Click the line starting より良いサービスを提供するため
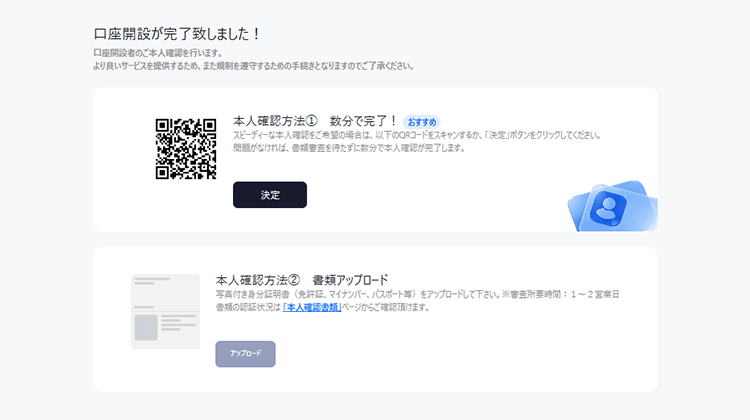Image resolution: width=750 pixels, height=420 pixels. (x=254, y=66)
